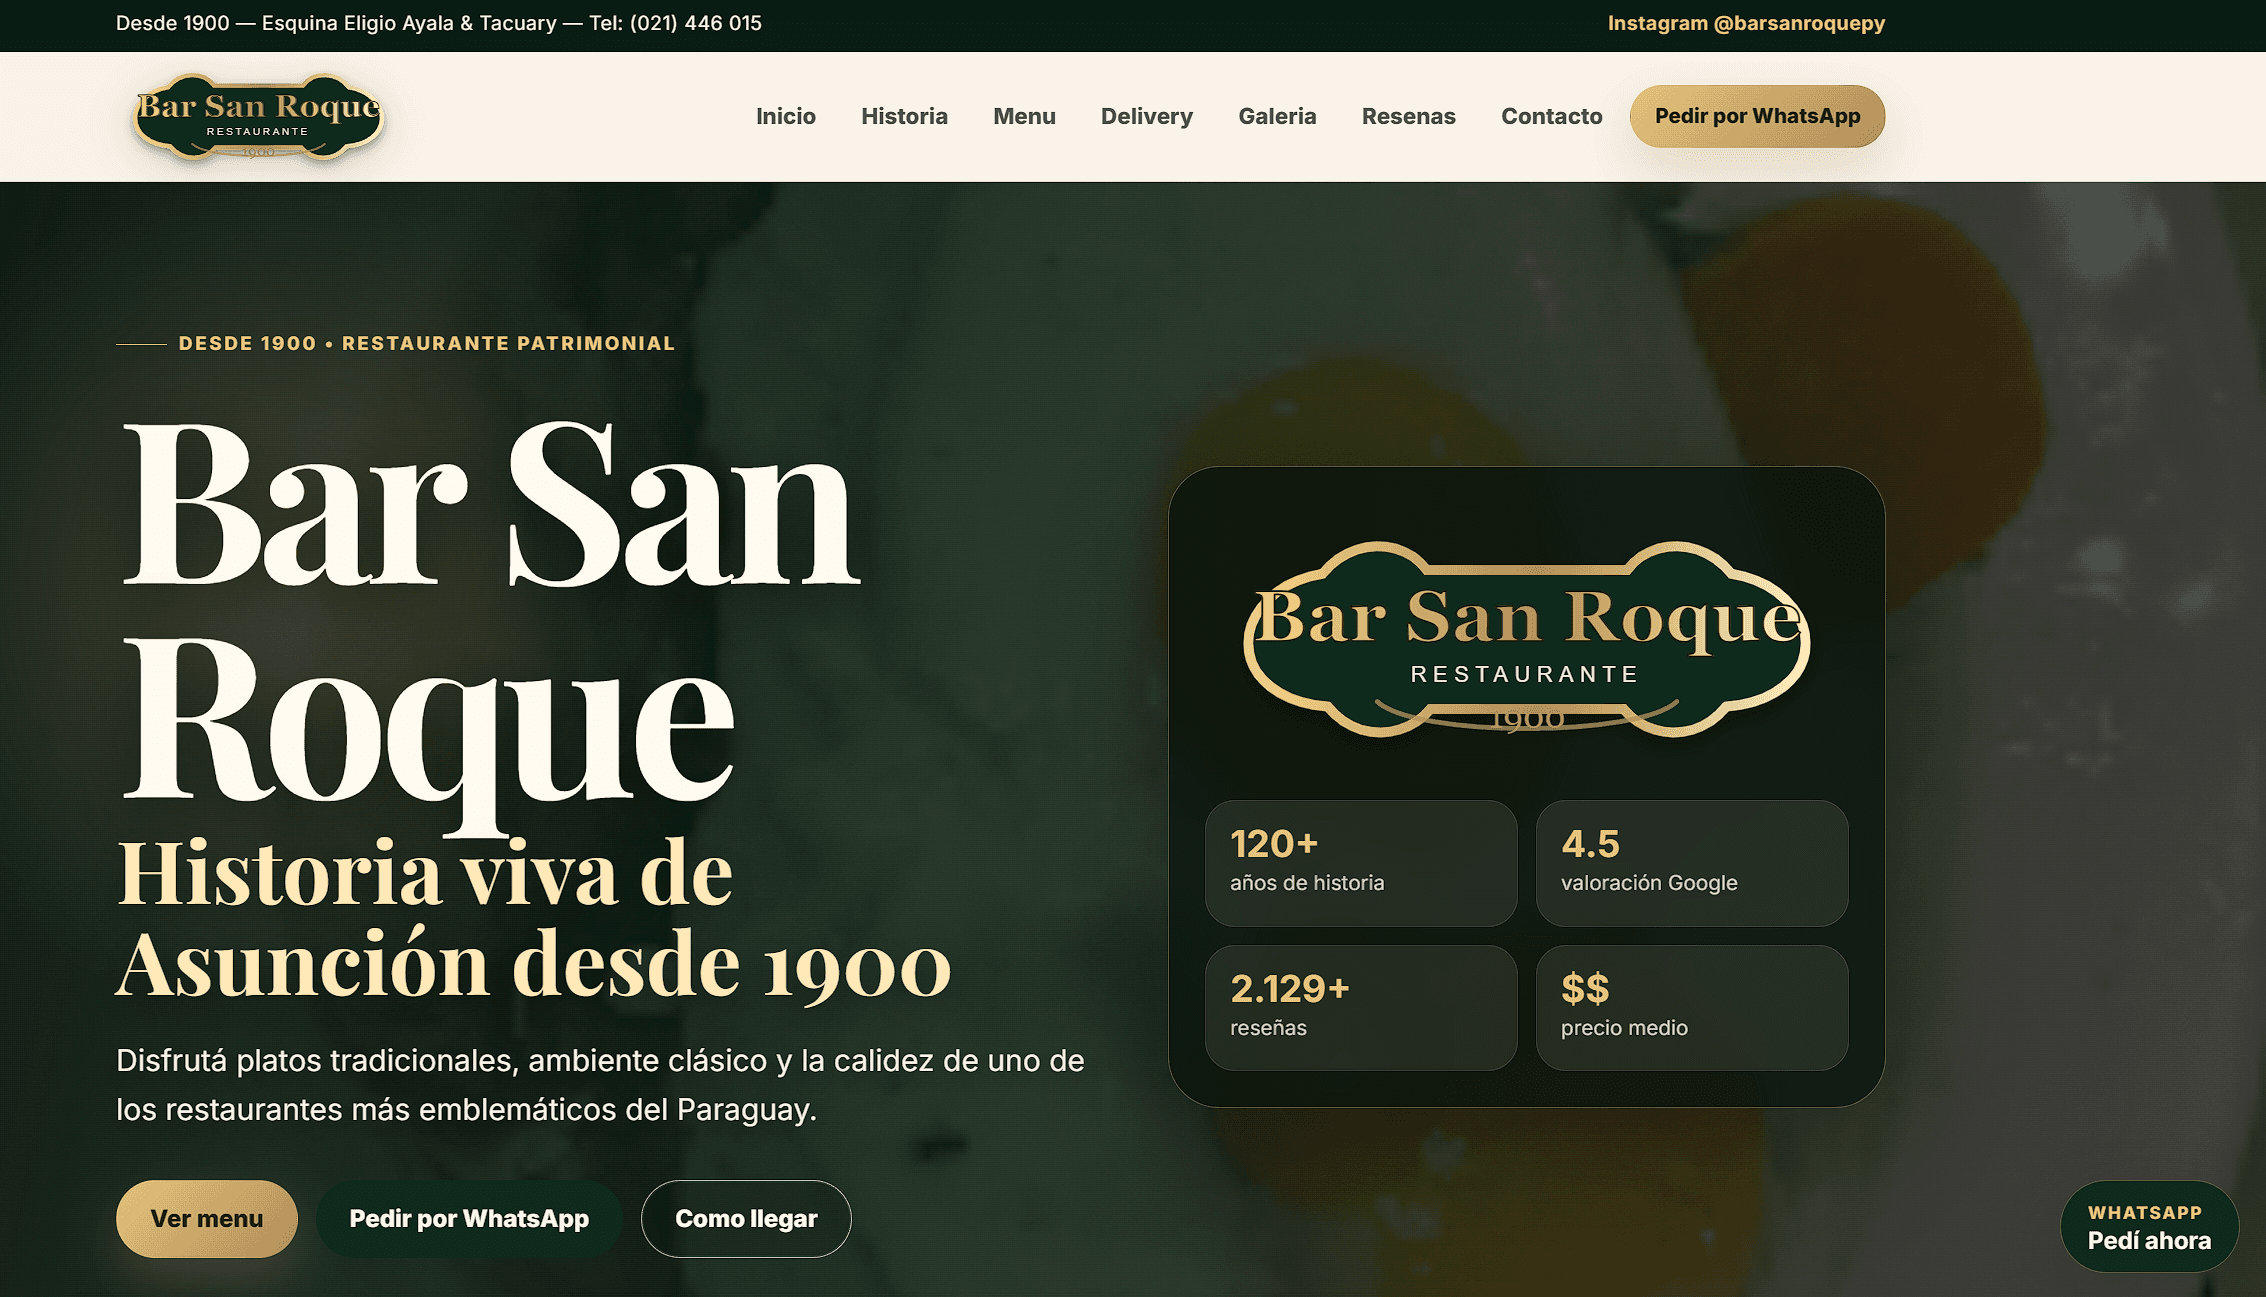Click the Como llegar button

[746, 1218]
